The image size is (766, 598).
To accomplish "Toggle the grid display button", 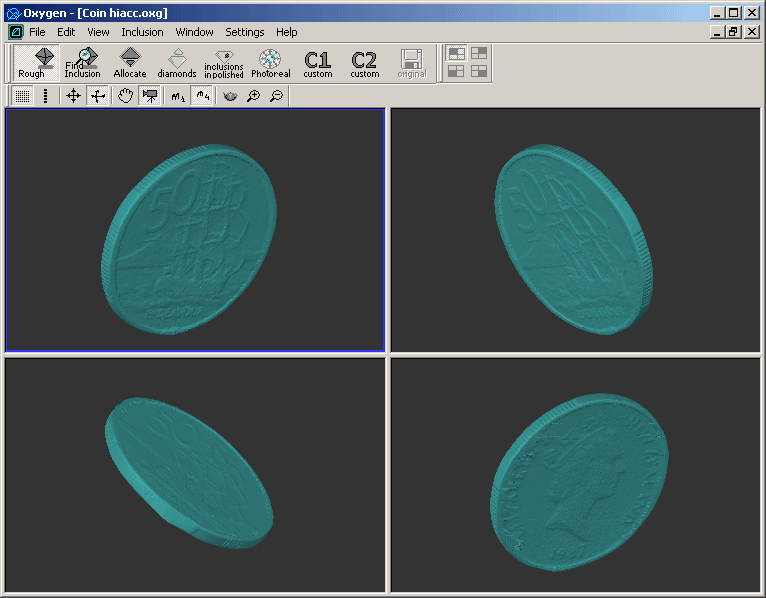I will tap(21, 96).
